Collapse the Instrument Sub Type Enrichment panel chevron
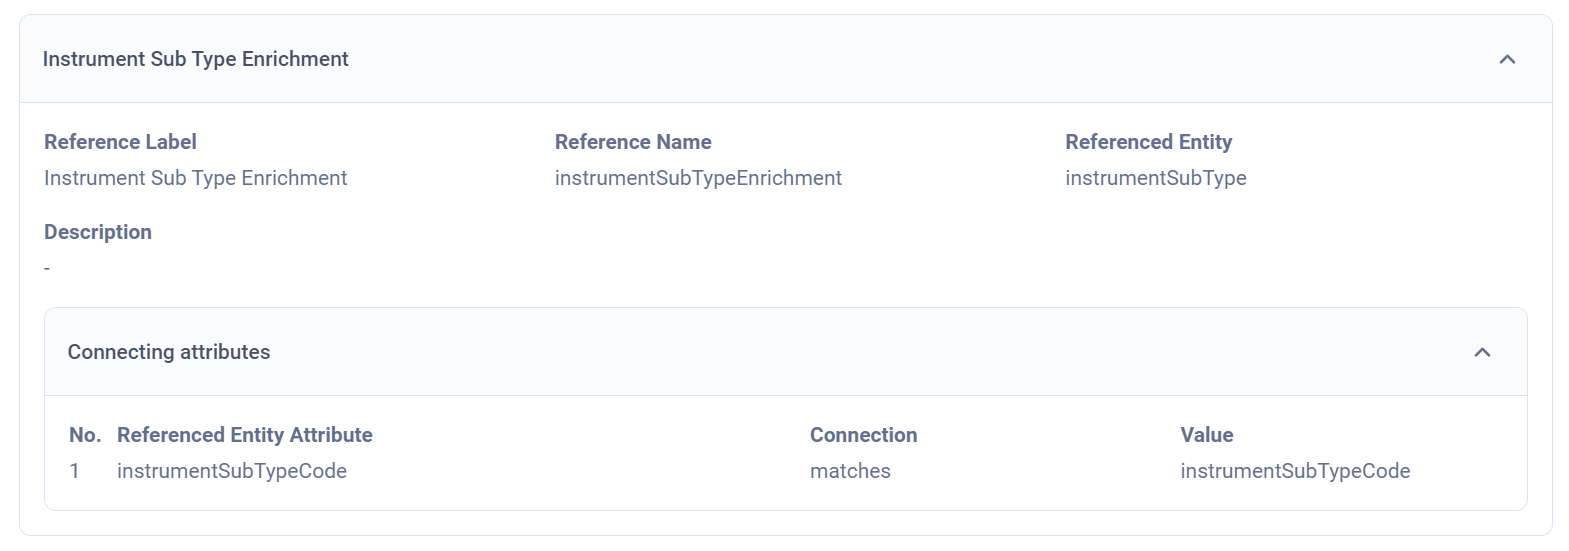The height and width of the screenshot is (551, 1569). [1507, 60]
